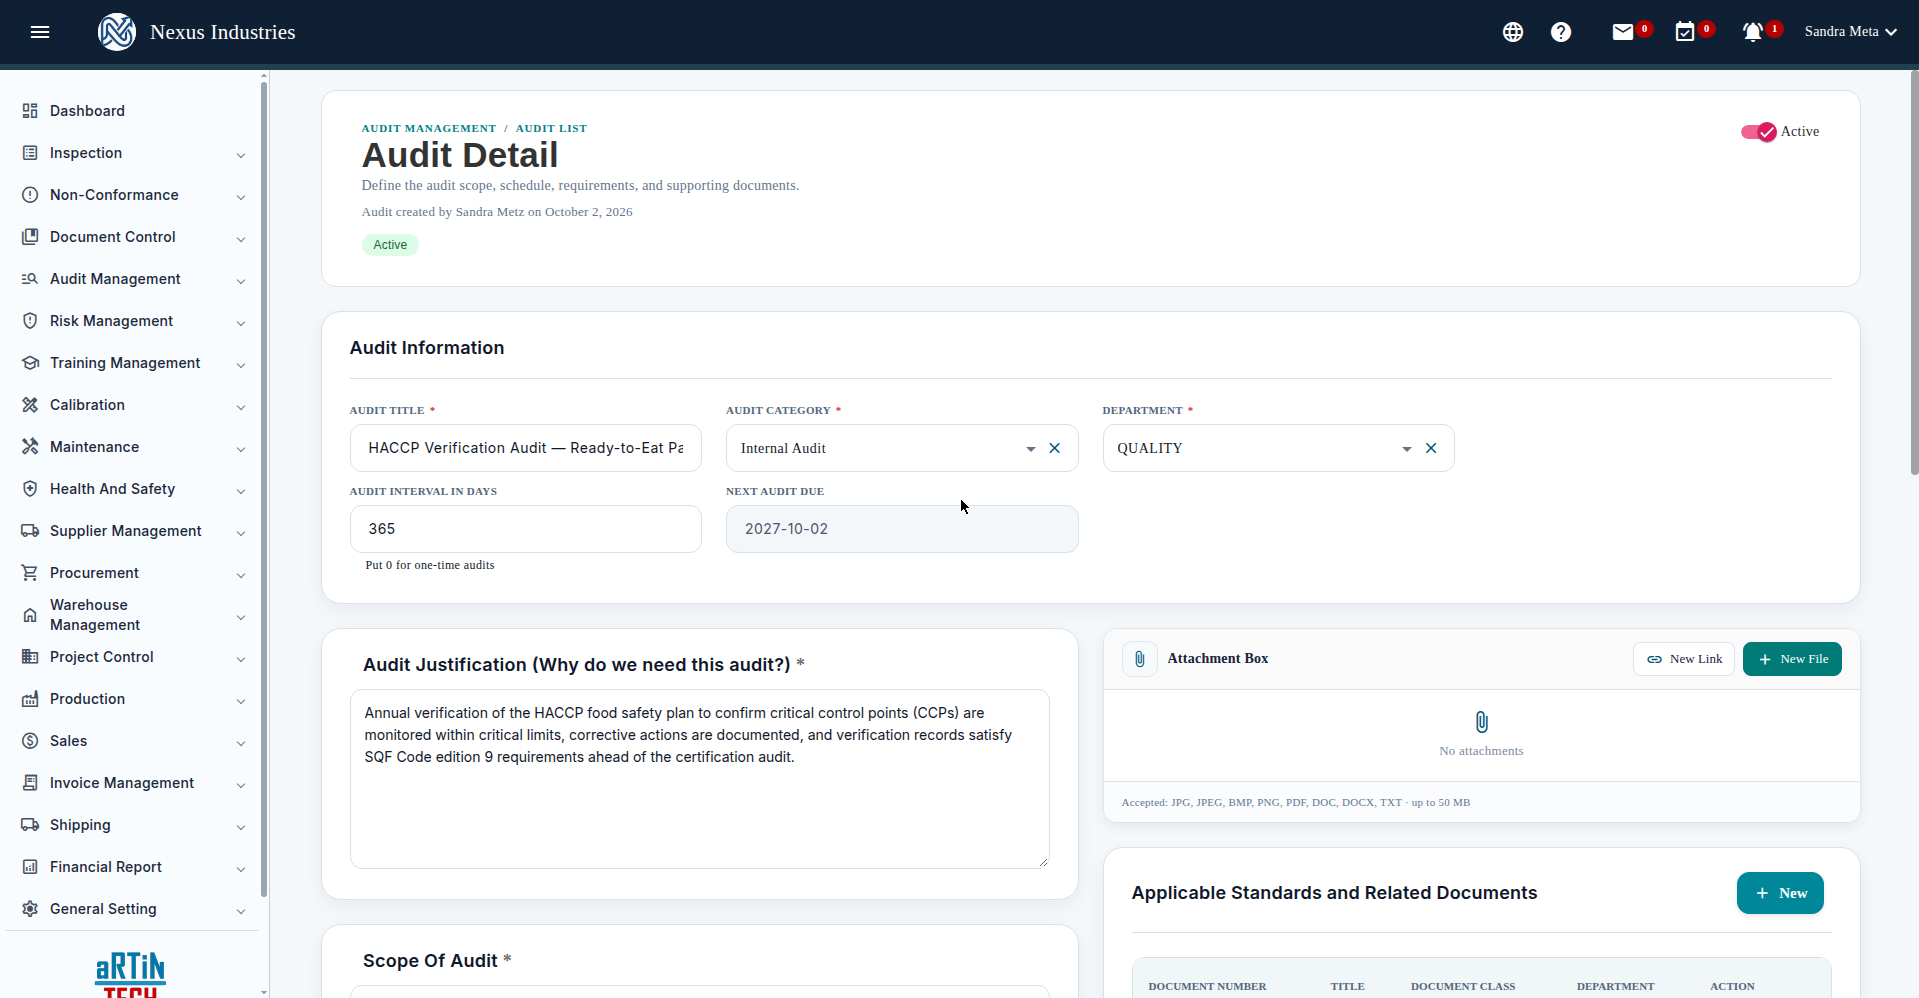Open the help question mark icon
This screenshot has height=998, width=1919.
point(1561,32)
